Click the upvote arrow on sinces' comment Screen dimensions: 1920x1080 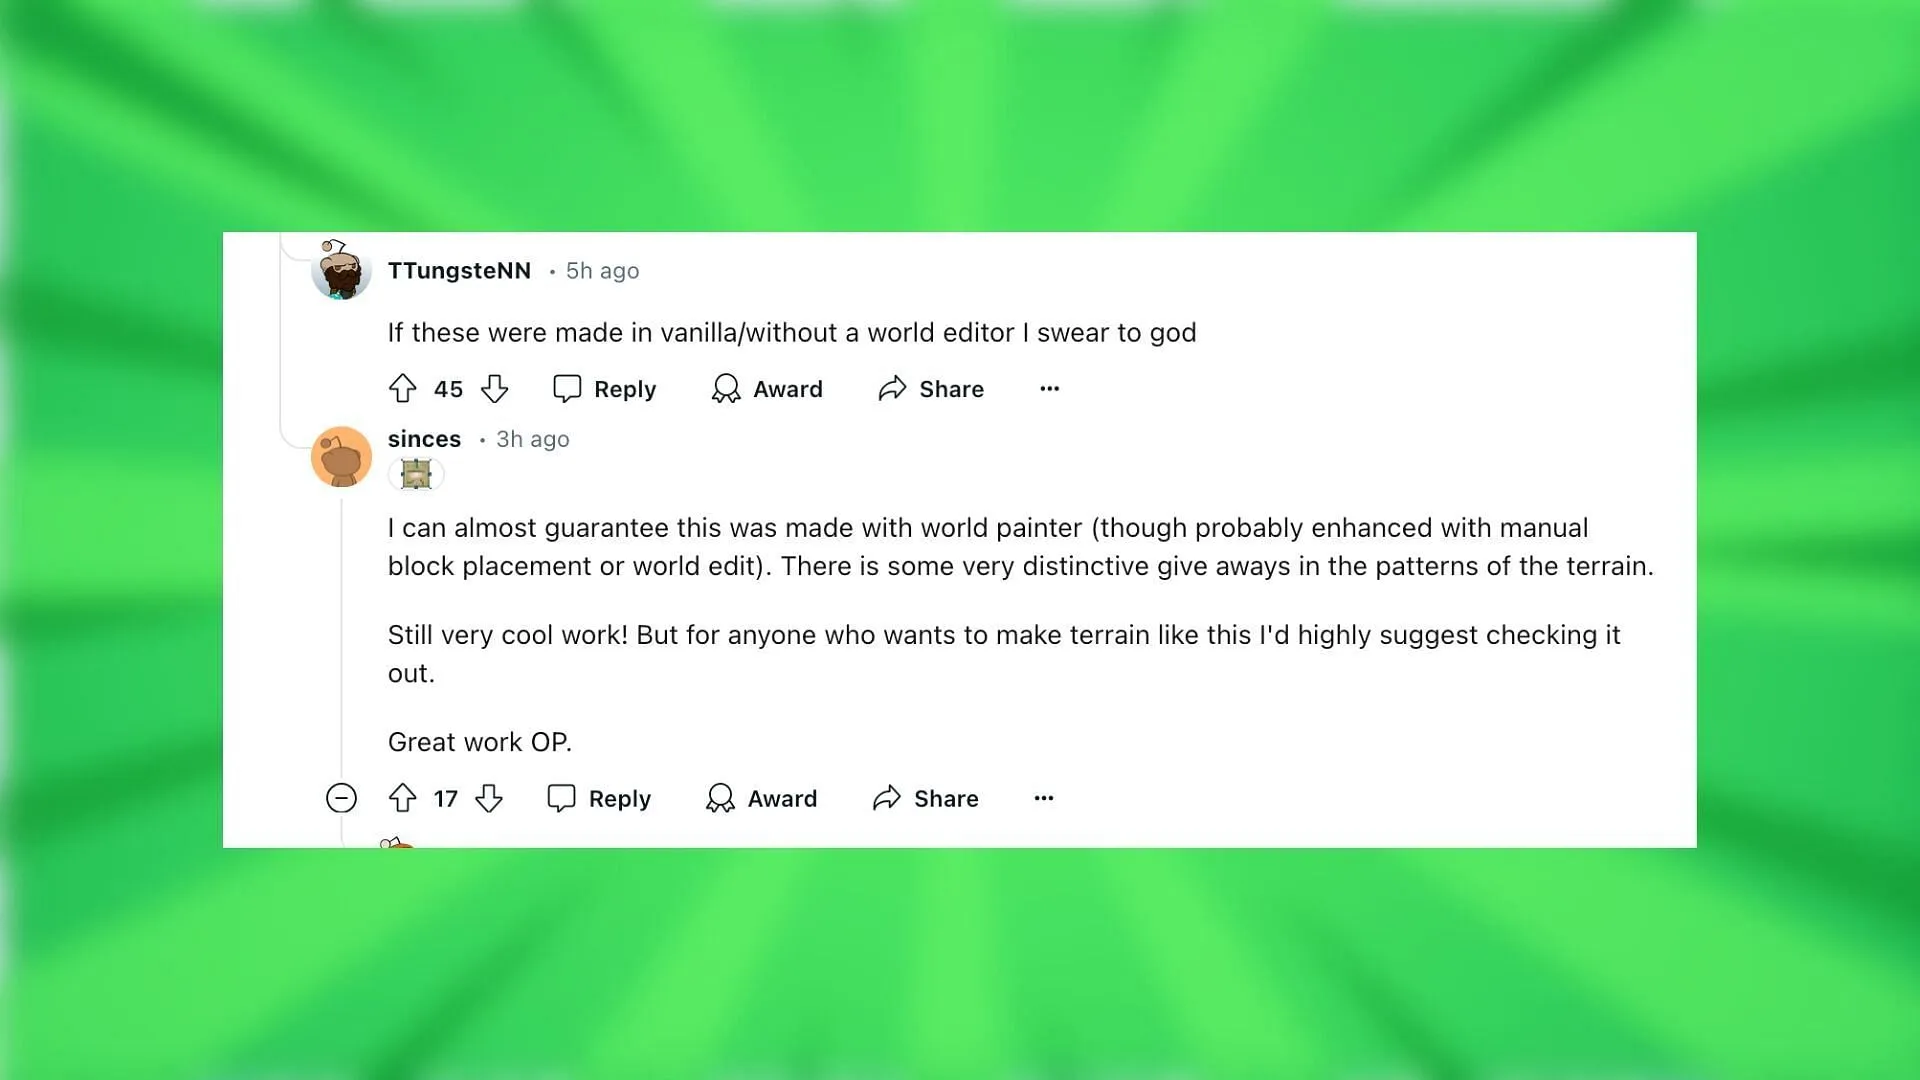(x=402, y=796)
